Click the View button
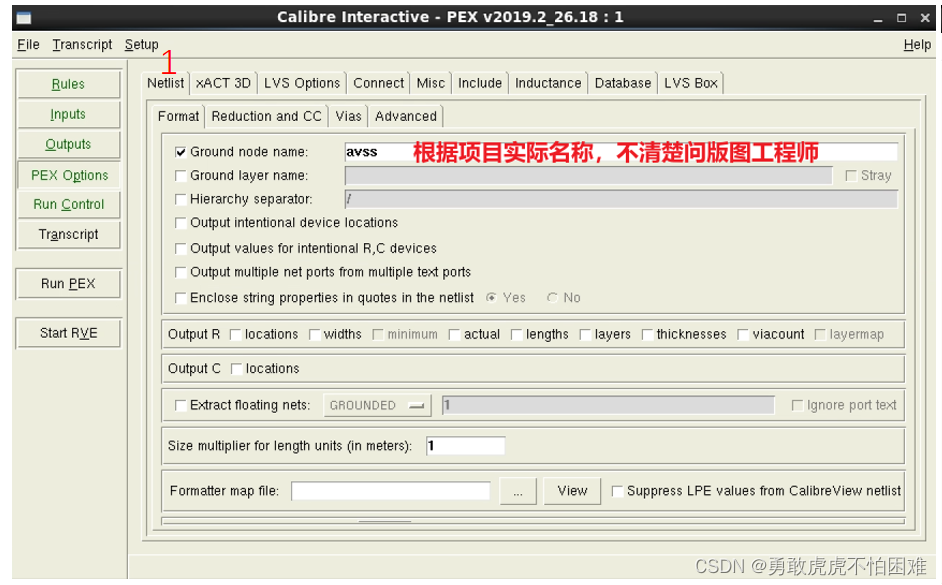The width and height of the screenshot is (942, 585). click(x=572, y=491)
